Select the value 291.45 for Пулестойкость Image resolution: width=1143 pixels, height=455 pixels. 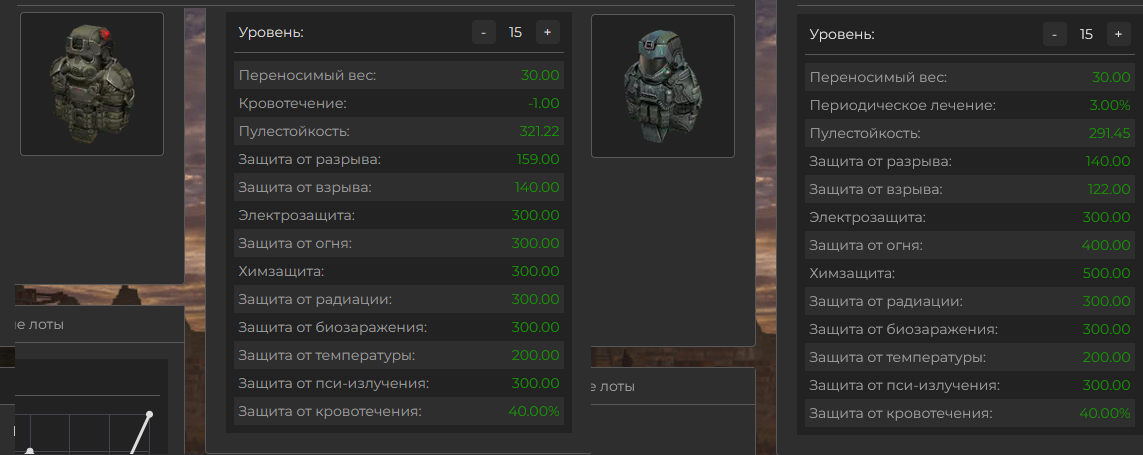coord(1110,133)
